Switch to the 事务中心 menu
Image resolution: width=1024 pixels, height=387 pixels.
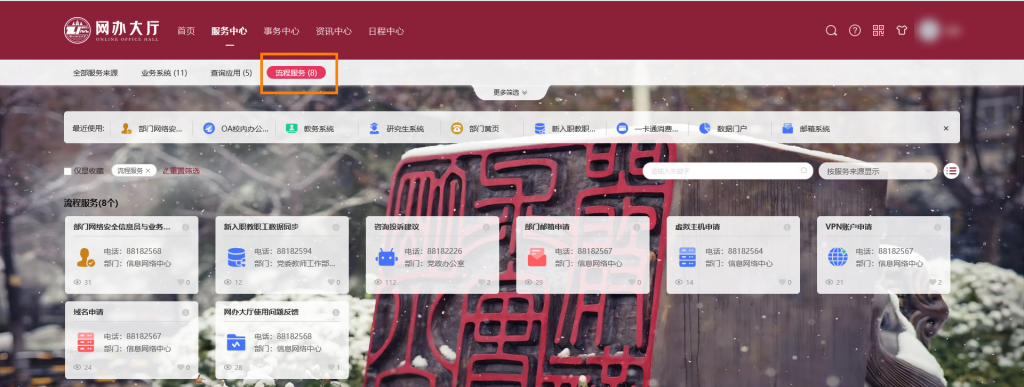point(281,31)
